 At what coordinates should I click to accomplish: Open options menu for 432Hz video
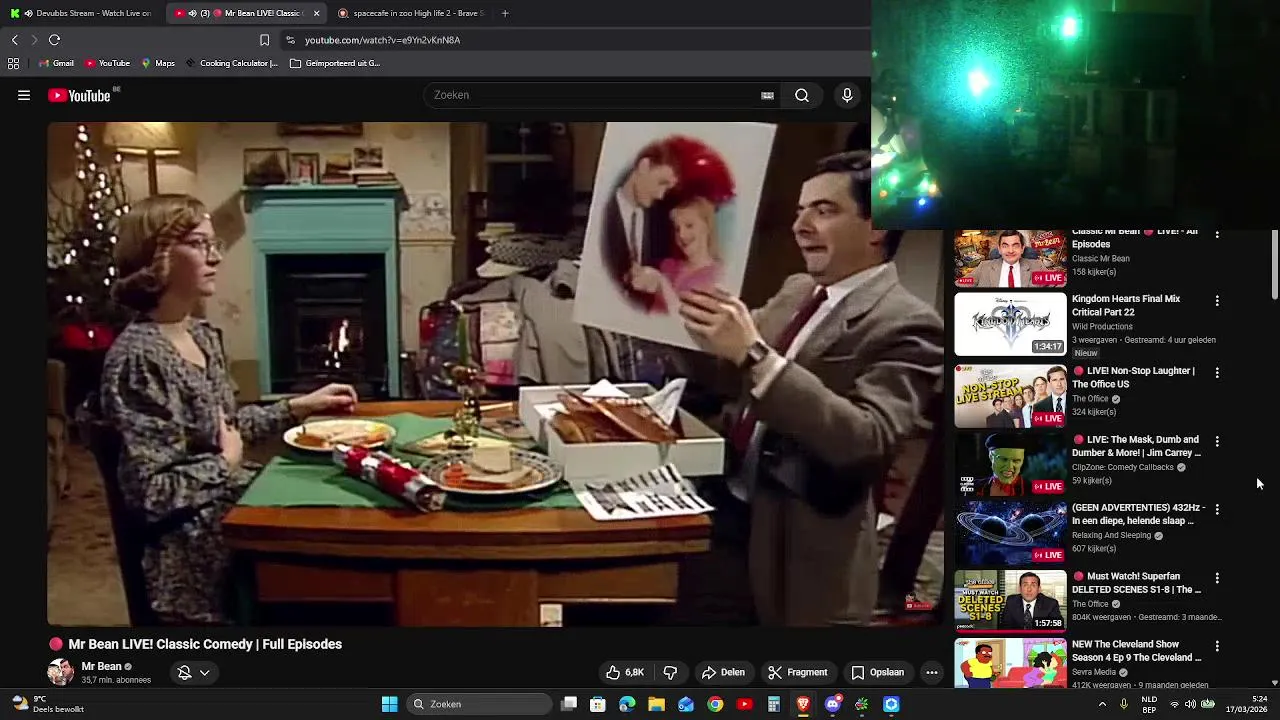pos(1217,509)
